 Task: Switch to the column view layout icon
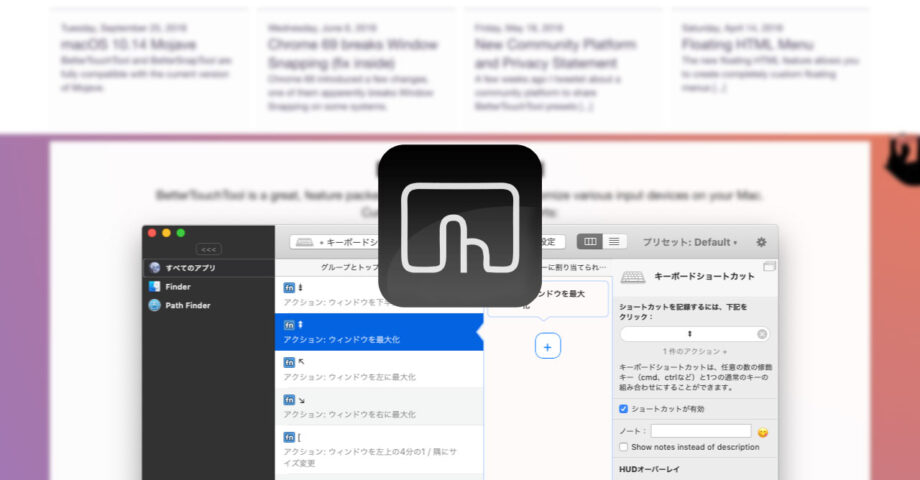[590, 242]
